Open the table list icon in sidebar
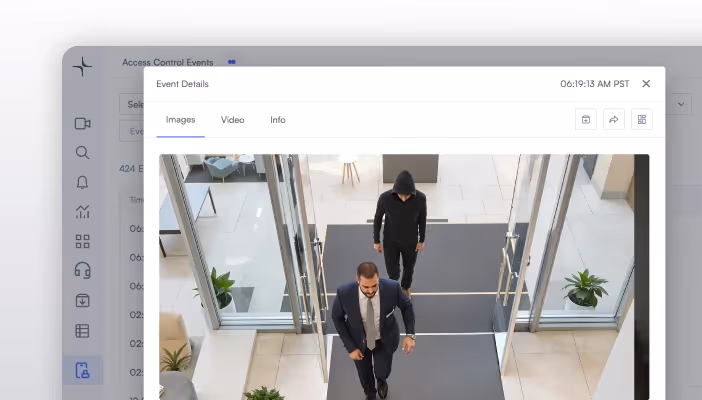The image size is (702, 400). (82, 331)
